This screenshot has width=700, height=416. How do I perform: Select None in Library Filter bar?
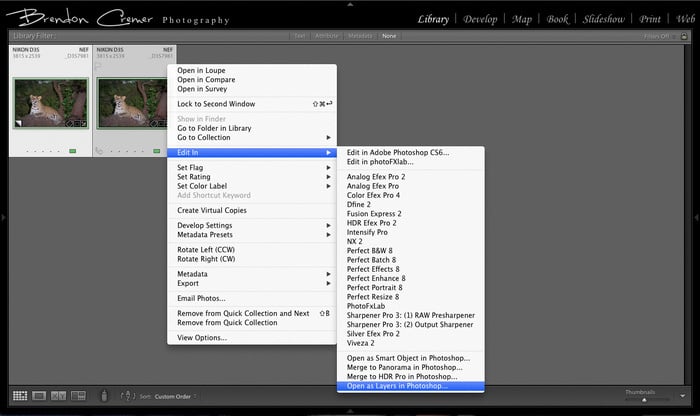pos(389,36)
